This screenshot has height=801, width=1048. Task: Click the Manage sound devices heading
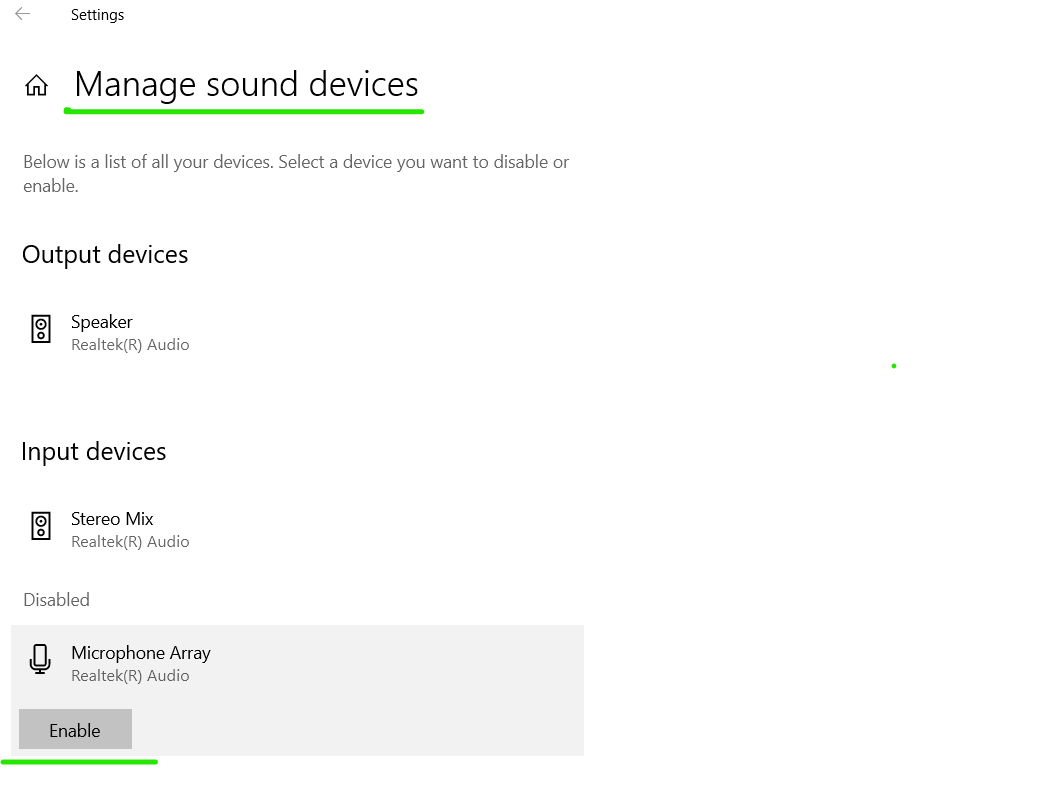246,85
